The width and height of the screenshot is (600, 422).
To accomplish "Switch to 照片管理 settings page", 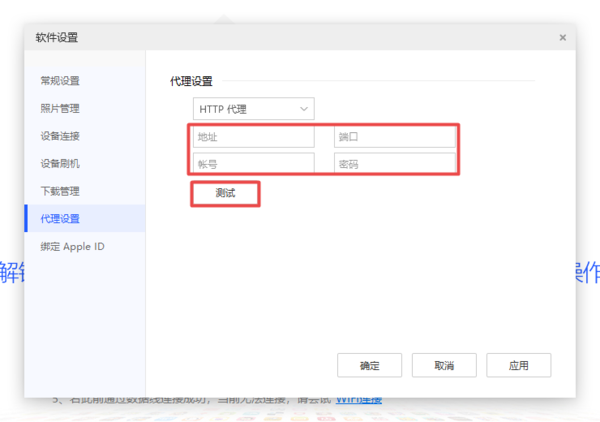I will click(x=60, y=108).
